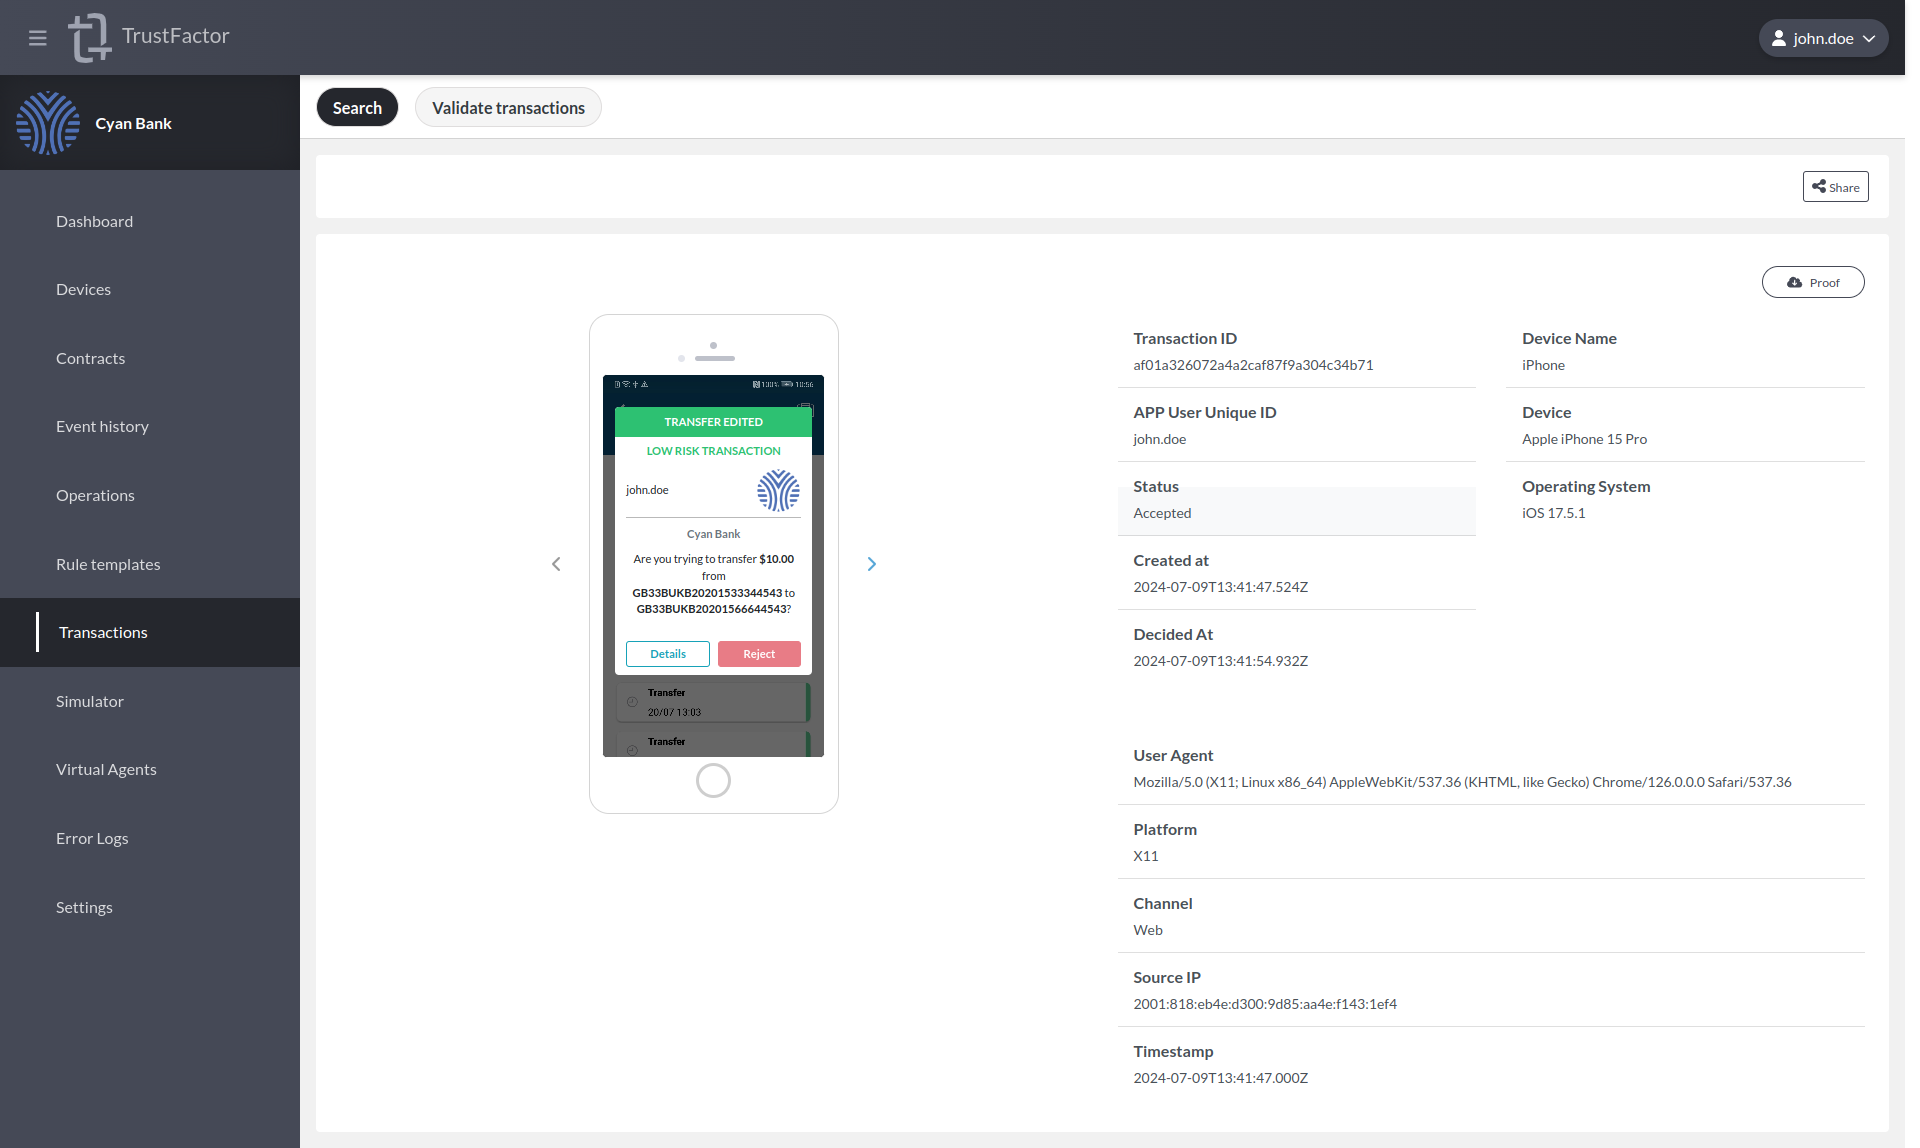Open the Devices section in the sidebar
The width and height of the screenshot is (1920, 1148).
coord(83,289)
